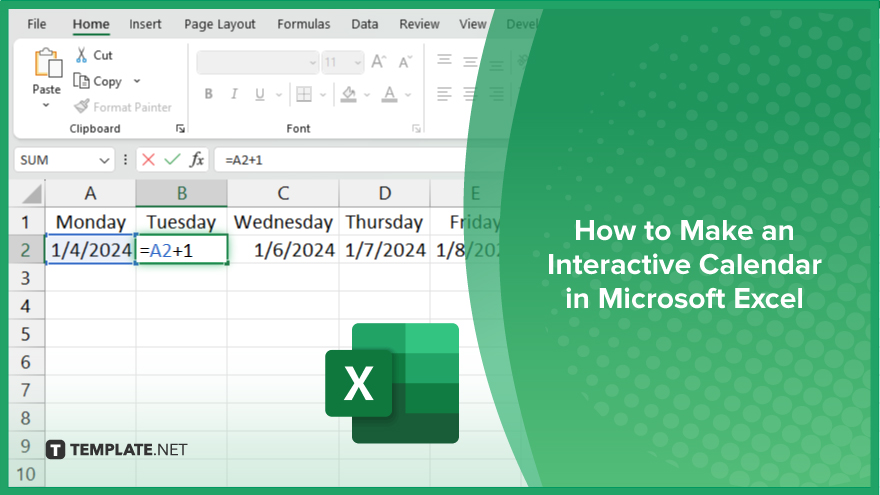Click the Select All corner triangle

(32, 194)
